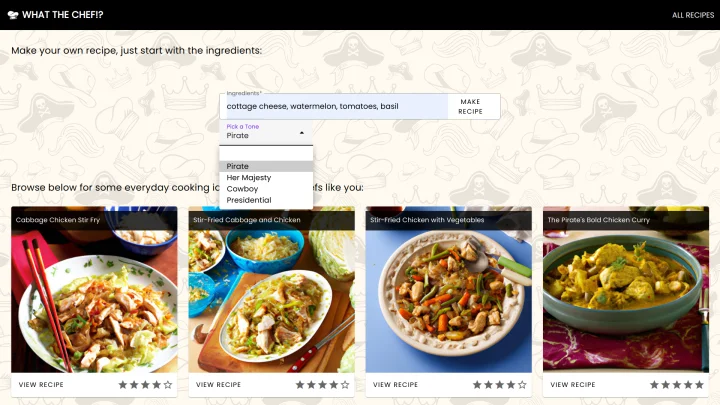Click first star on Cabbage Chicken Stir Fry

[x=123, y=385]
